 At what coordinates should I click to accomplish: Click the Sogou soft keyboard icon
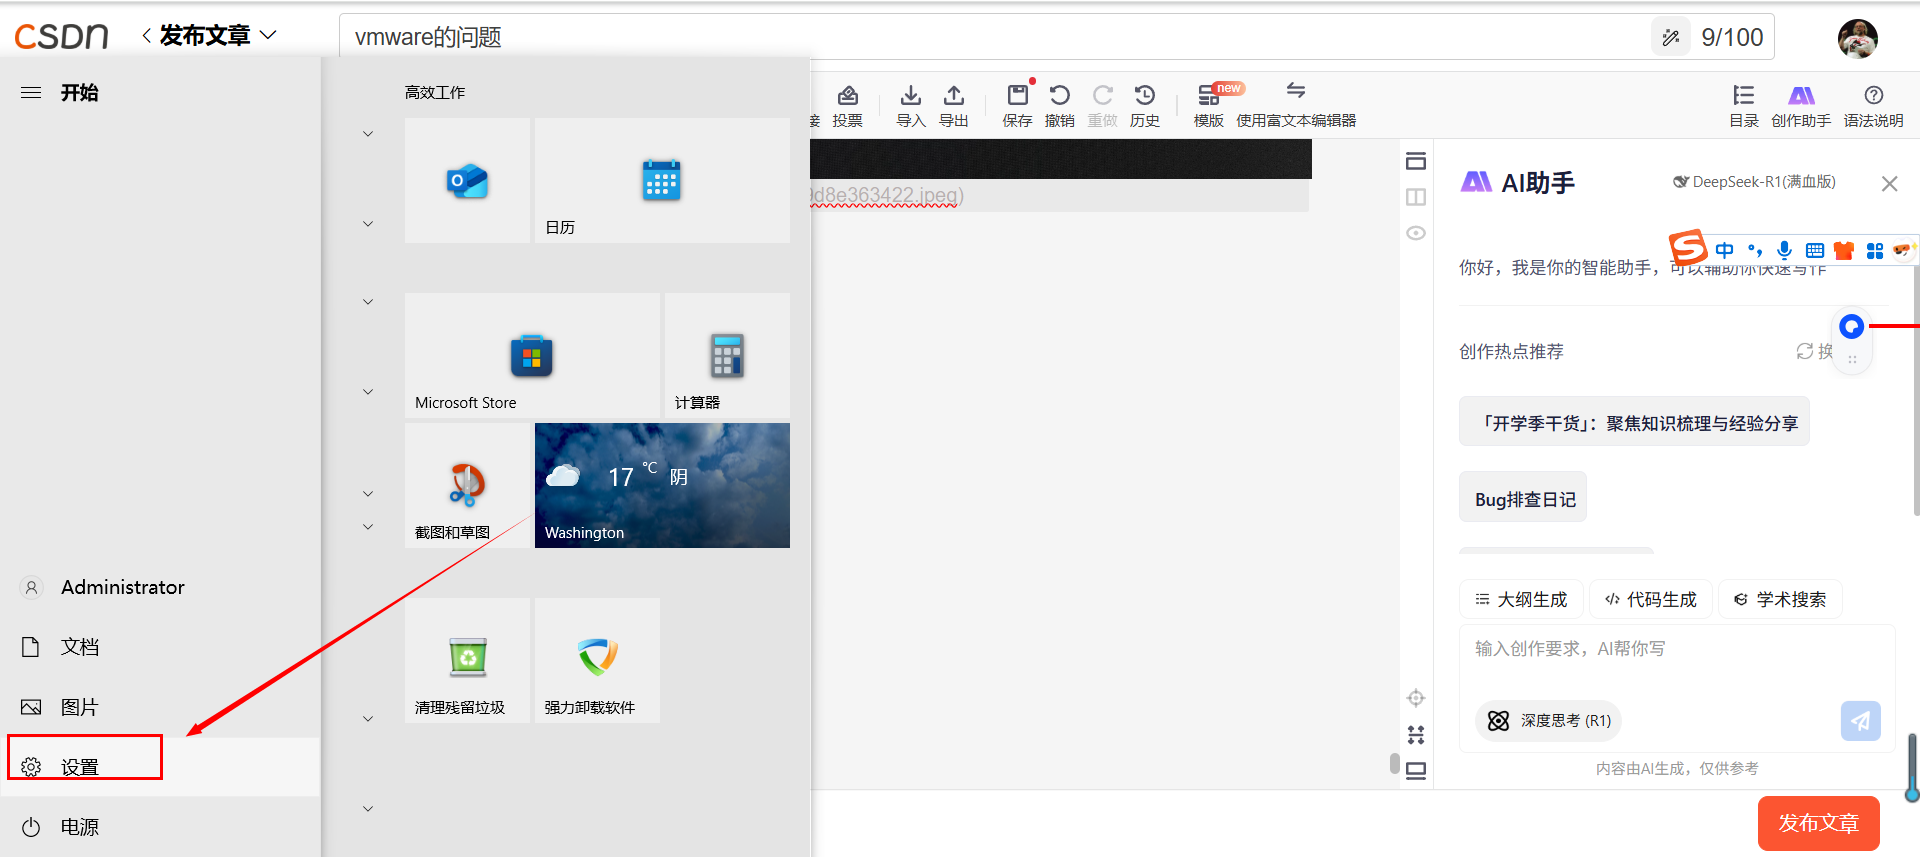(x=1814, y=250)
